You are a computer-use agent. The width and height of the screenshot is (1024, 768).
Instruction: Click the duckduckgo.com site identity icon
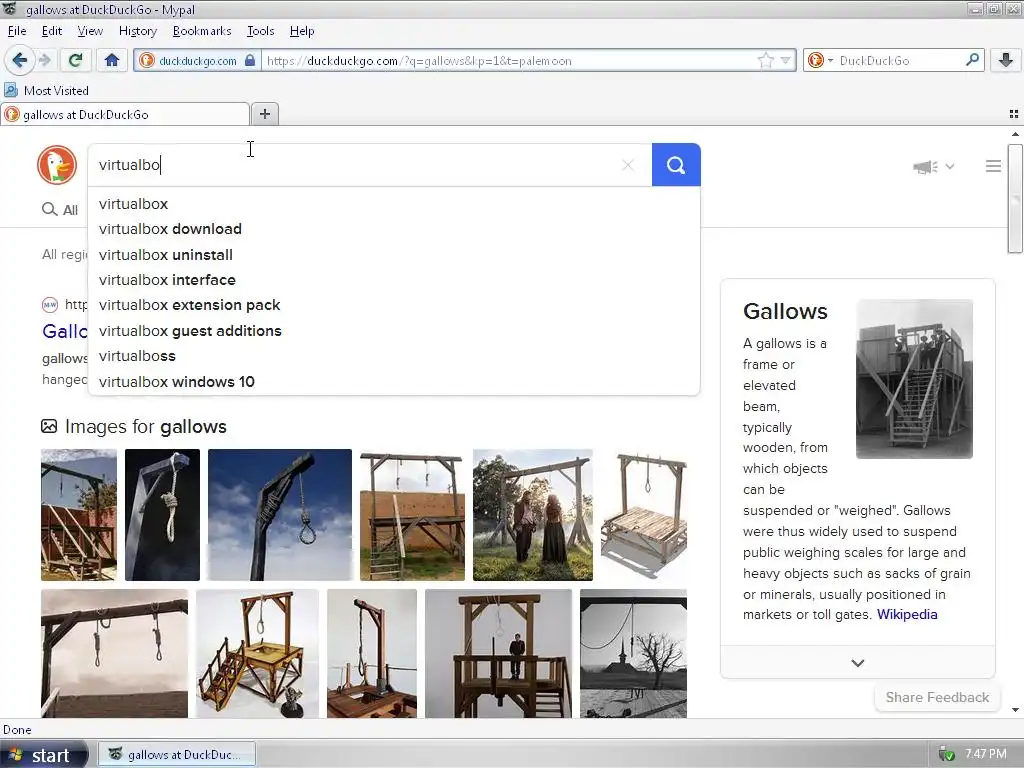click(x=146, y=61)
